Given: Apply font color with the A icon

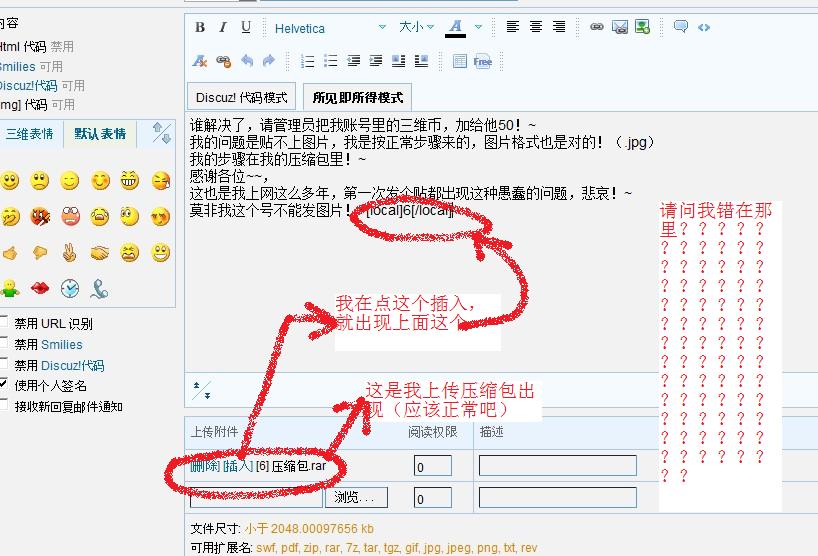Looking at the screenshot, I should (455, 27).
